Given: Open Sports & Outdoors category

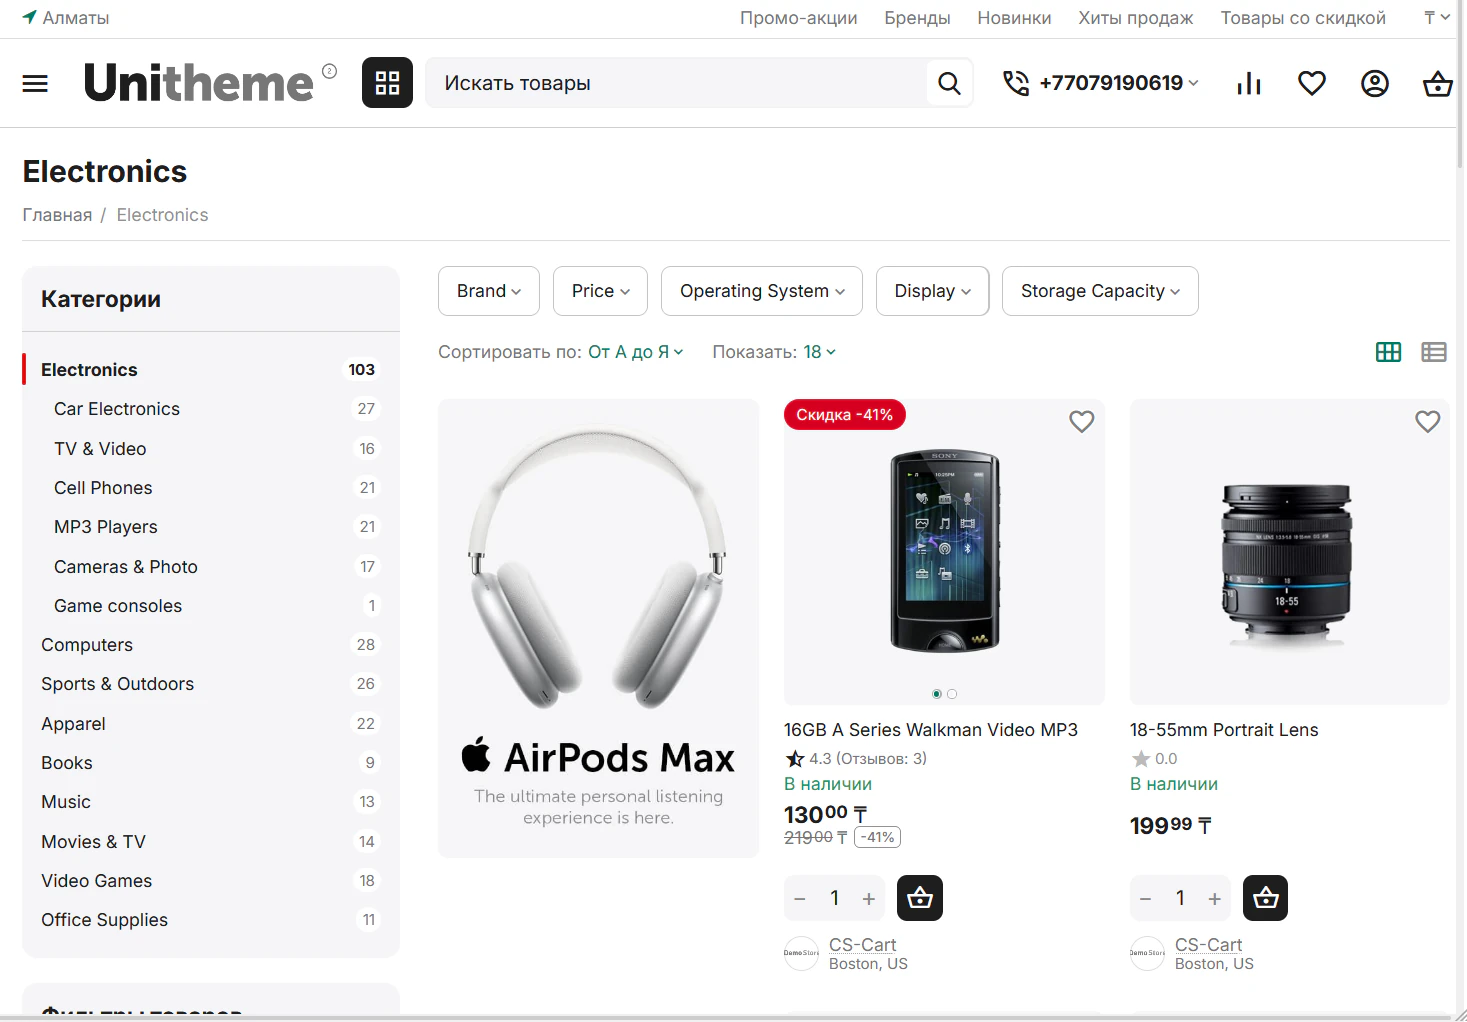Looking at the screenshot, I should (x=118, y=684).
